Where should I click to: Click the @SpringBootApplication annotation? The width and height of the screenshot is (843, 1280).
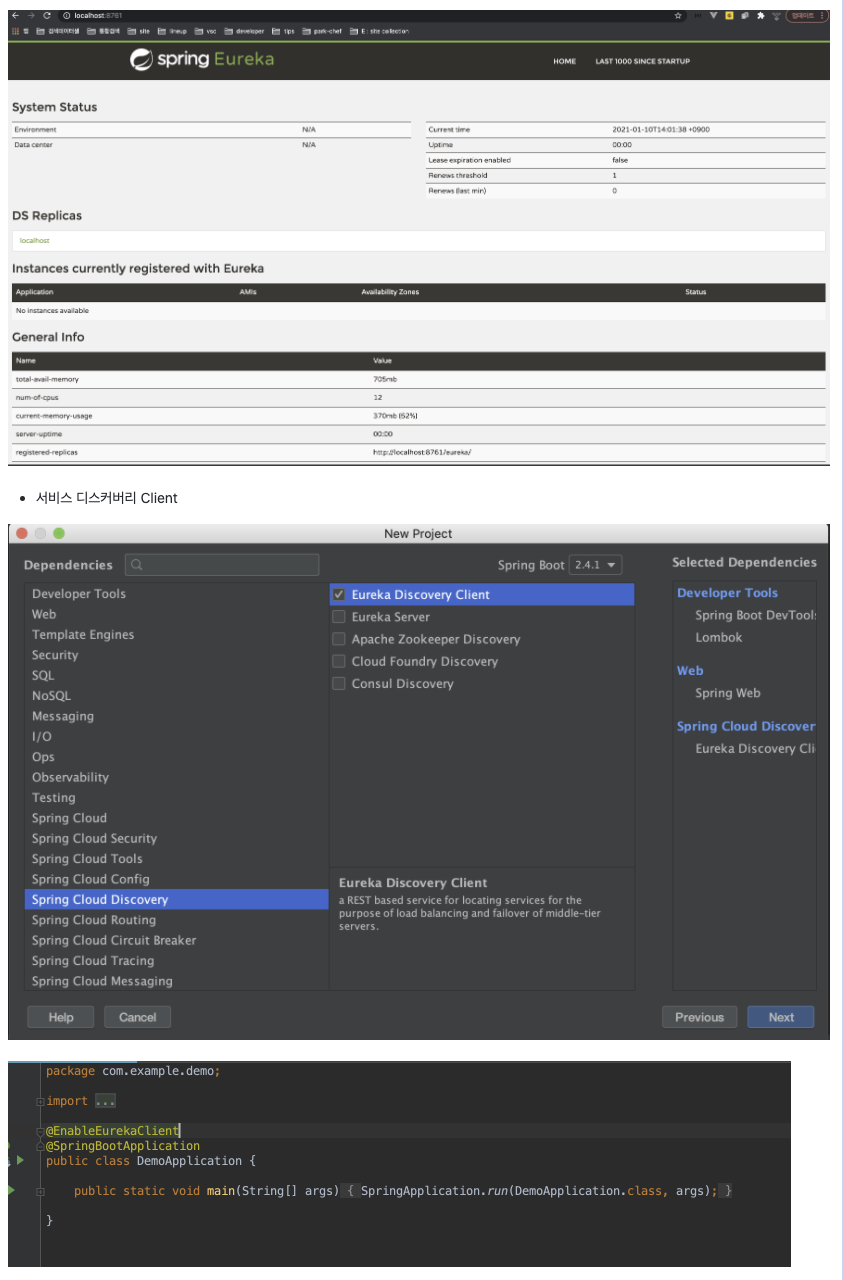(123, 1146)
